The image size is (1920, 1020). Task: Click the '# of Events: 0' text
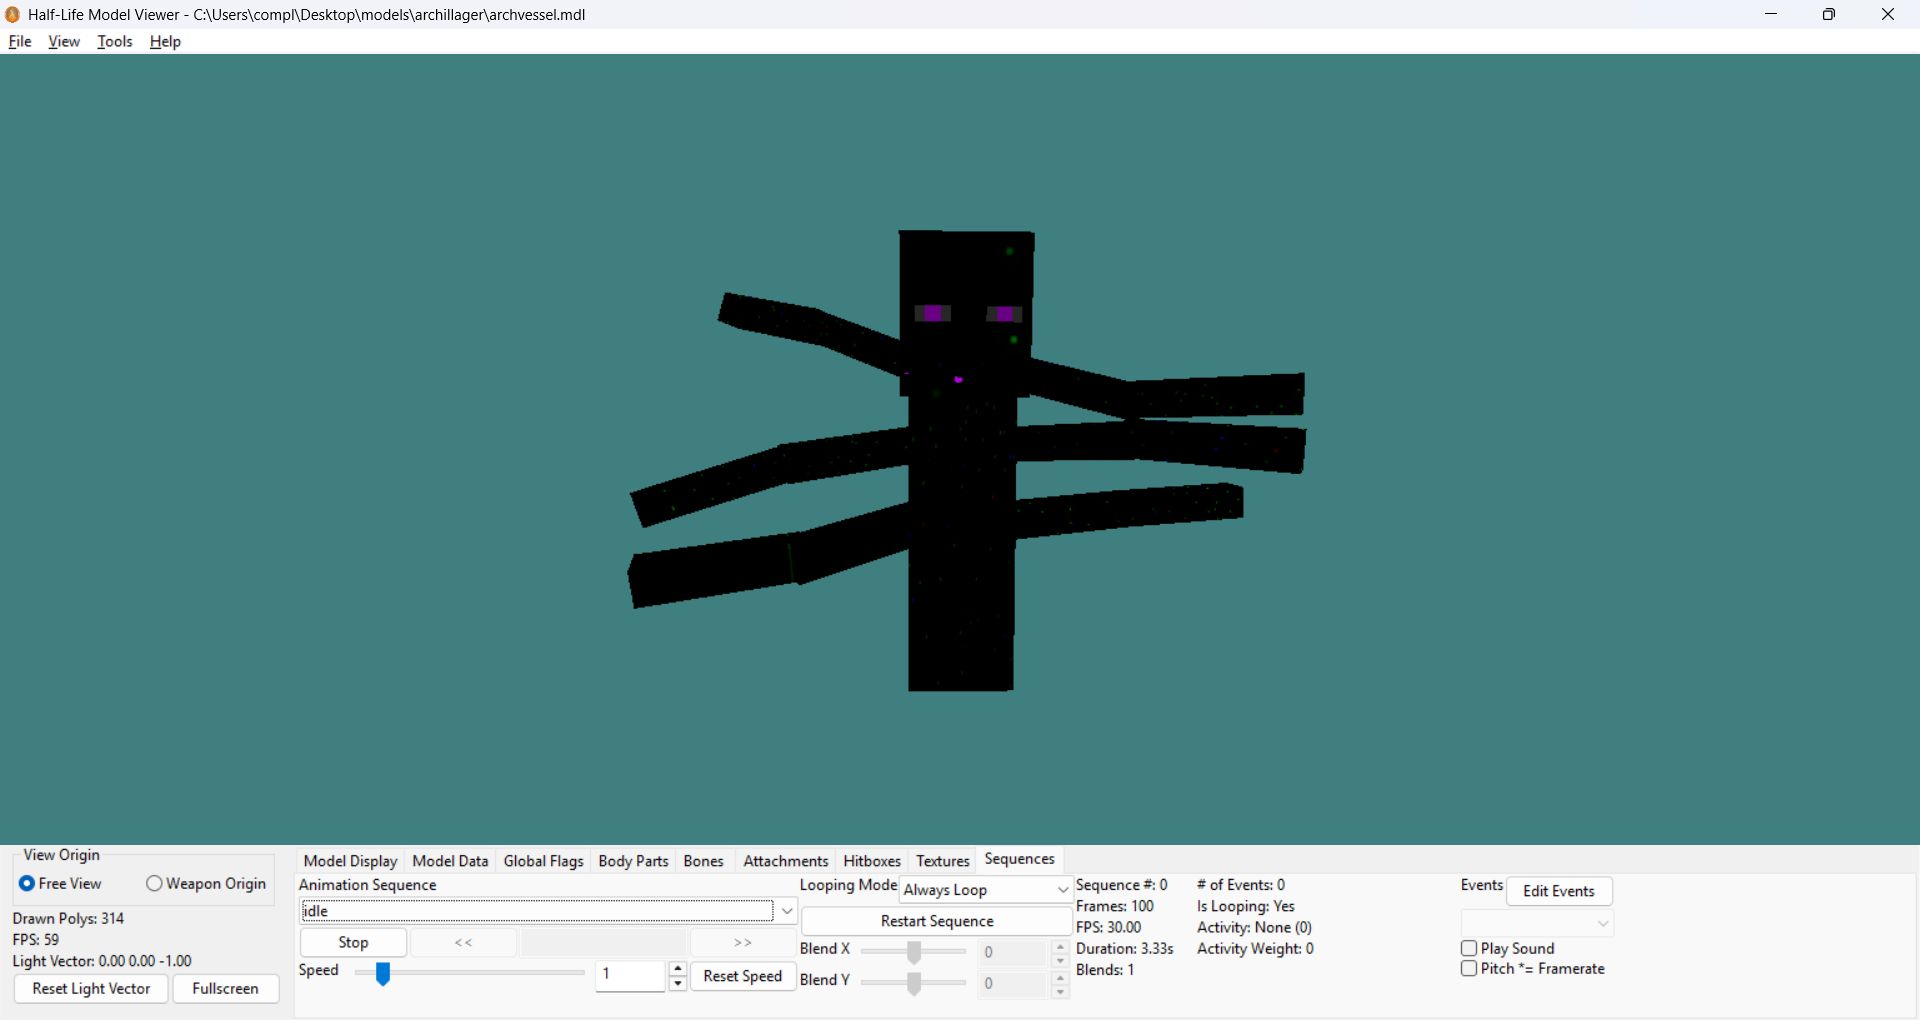[1241, 885]
